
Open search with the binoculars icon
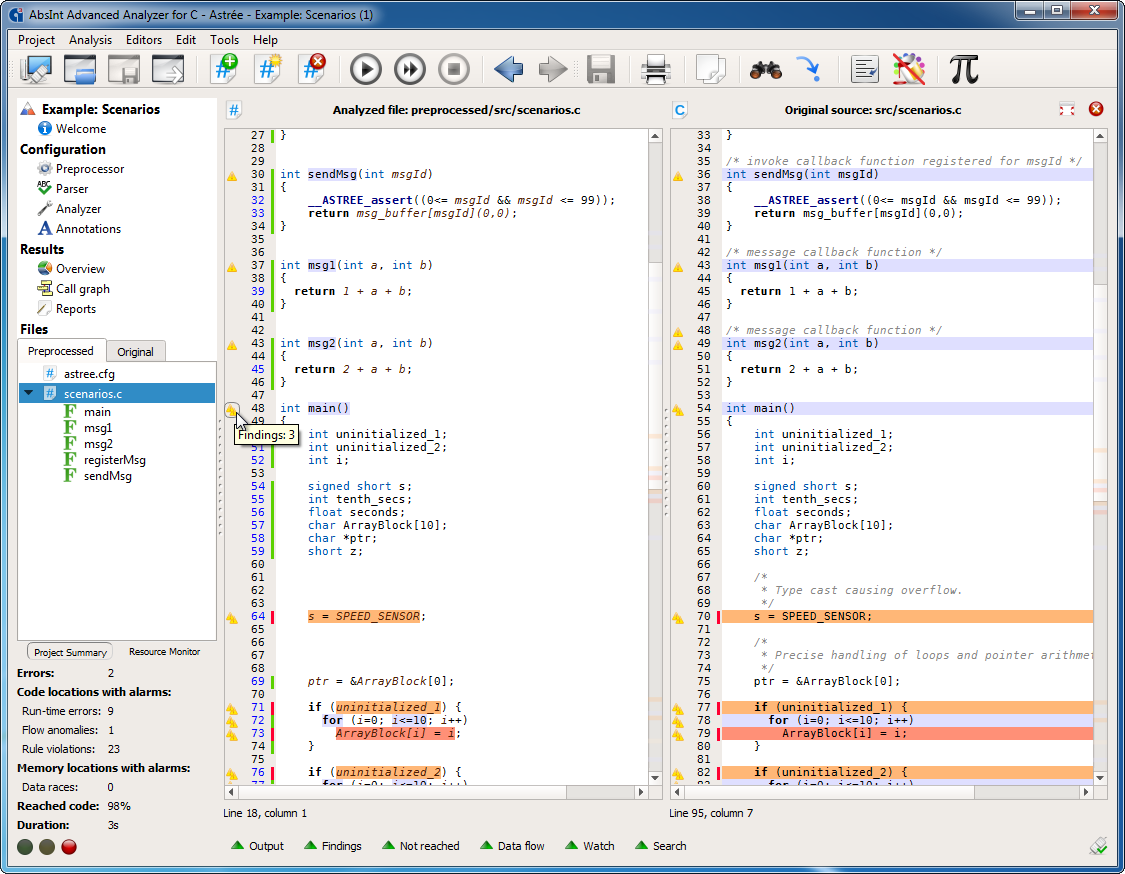(766, 70)
